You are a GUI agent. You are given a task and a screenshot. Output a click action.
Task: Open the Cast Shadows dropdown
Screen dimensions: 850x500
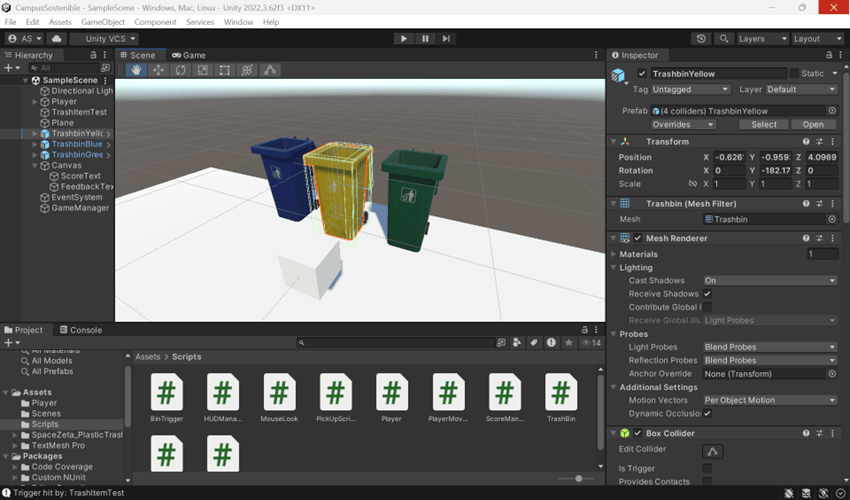click(769, 281)
